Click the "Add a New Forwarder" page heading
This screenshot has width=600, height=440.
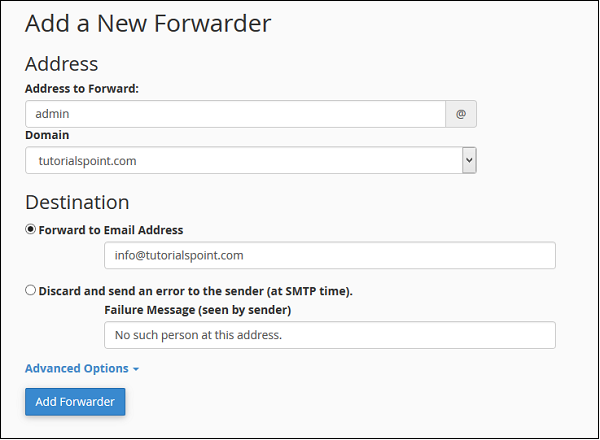tap(148, 22)
